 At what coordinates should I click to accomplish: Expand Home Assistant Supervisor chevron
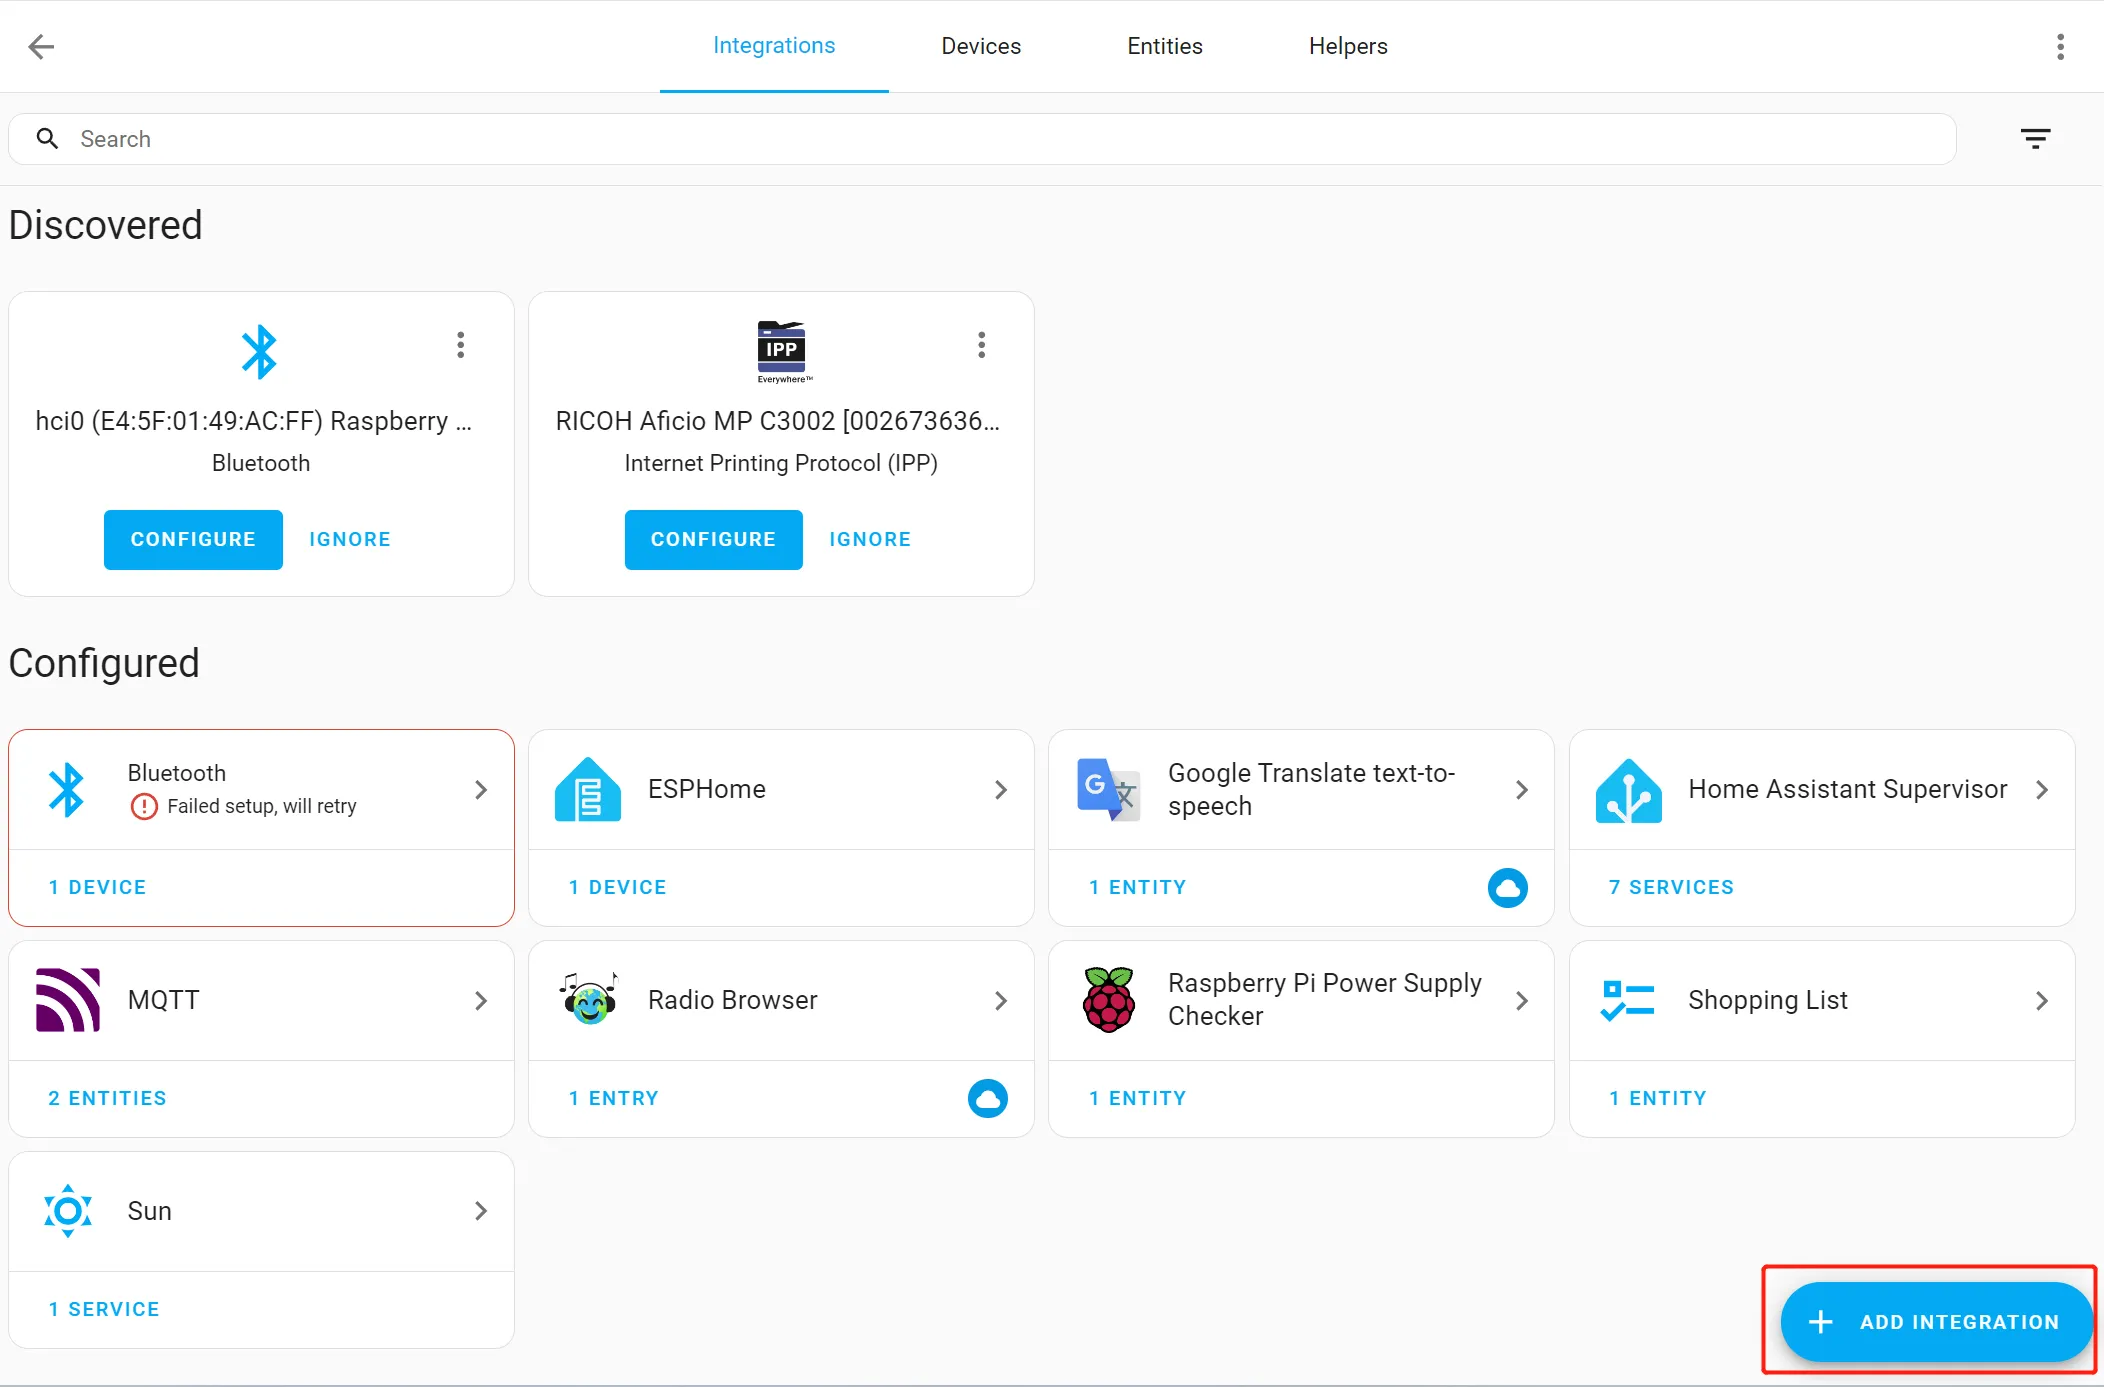click(x=2041, y=790)
